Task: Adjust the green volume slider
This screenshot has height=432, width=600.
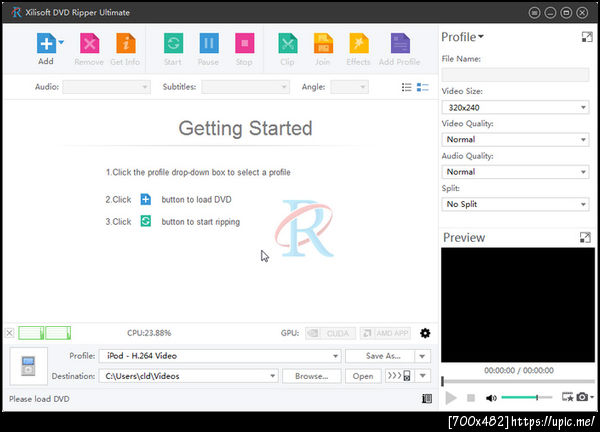Action: tap(527, 398)
